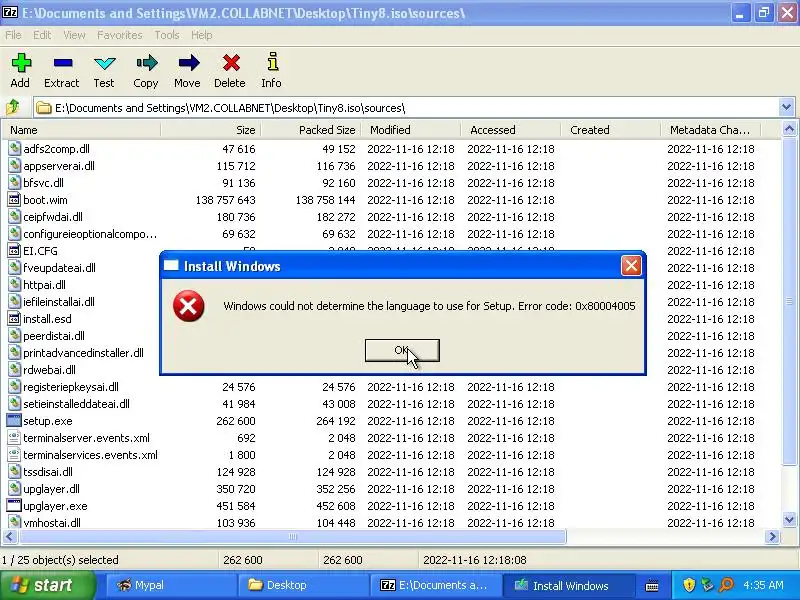Click the setup.exe file icon

click(x=14, y=421)
